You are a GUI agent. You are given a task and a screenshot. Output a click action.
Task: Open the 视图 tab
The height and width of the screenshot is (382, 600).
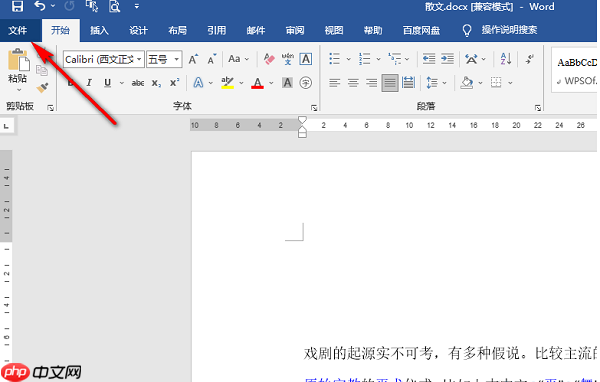click(x=334, y=30)
